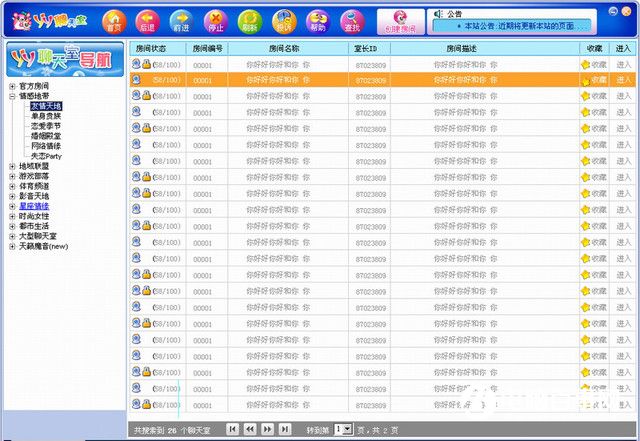Refresh the list using the 刷新 icon
640x441 pixels.
click(250, 20)
